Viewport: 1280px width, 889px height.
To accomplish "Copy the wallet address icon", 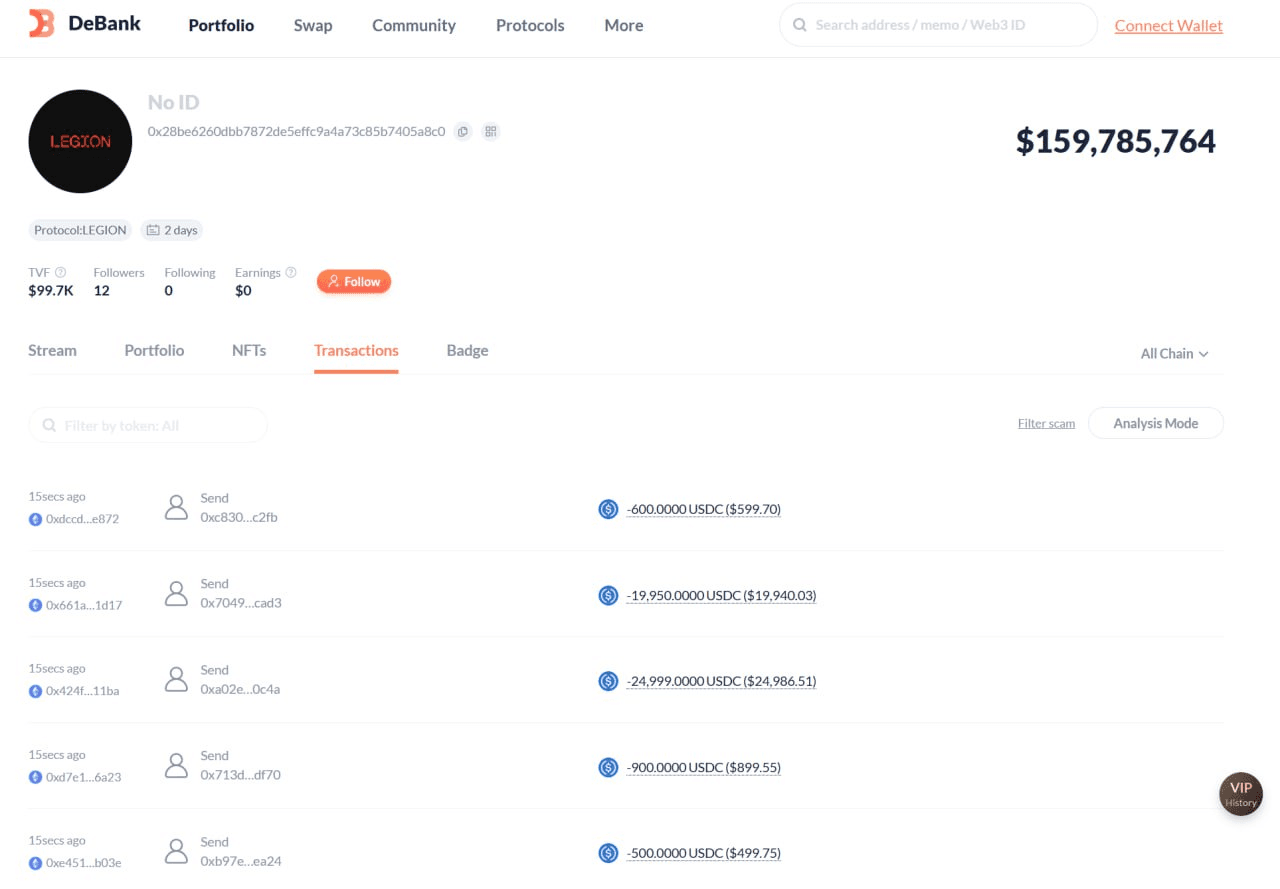I will click(462, 131).
